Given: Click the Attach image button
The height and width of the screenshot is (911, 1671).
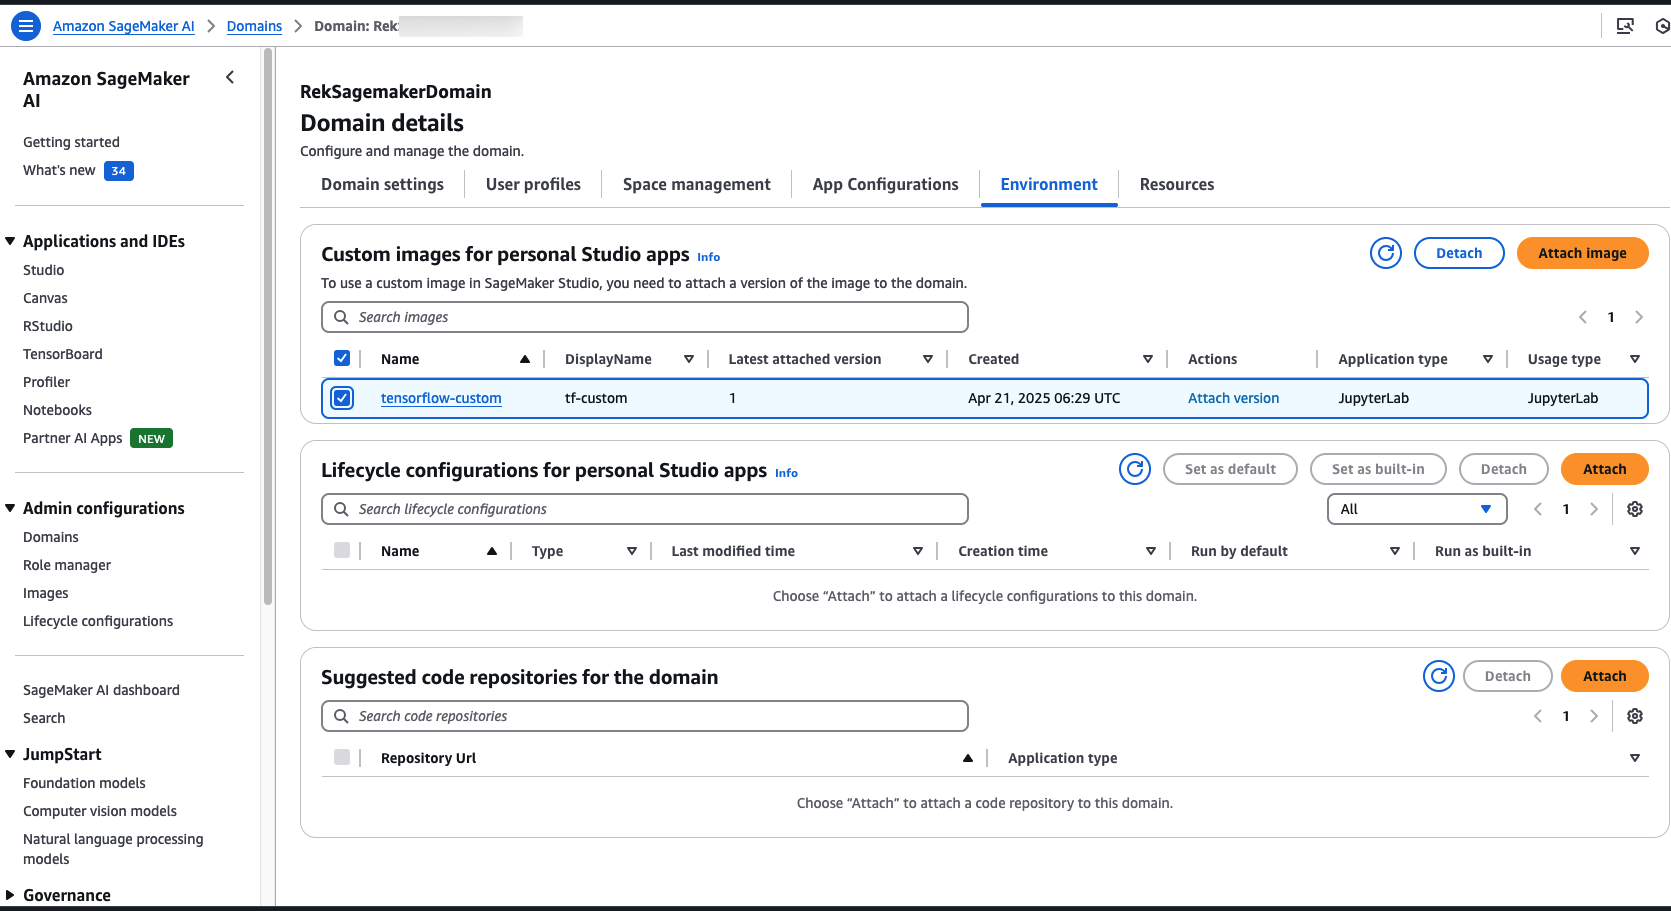Looking at the screenshot, I should click(x=1582, y=253).
